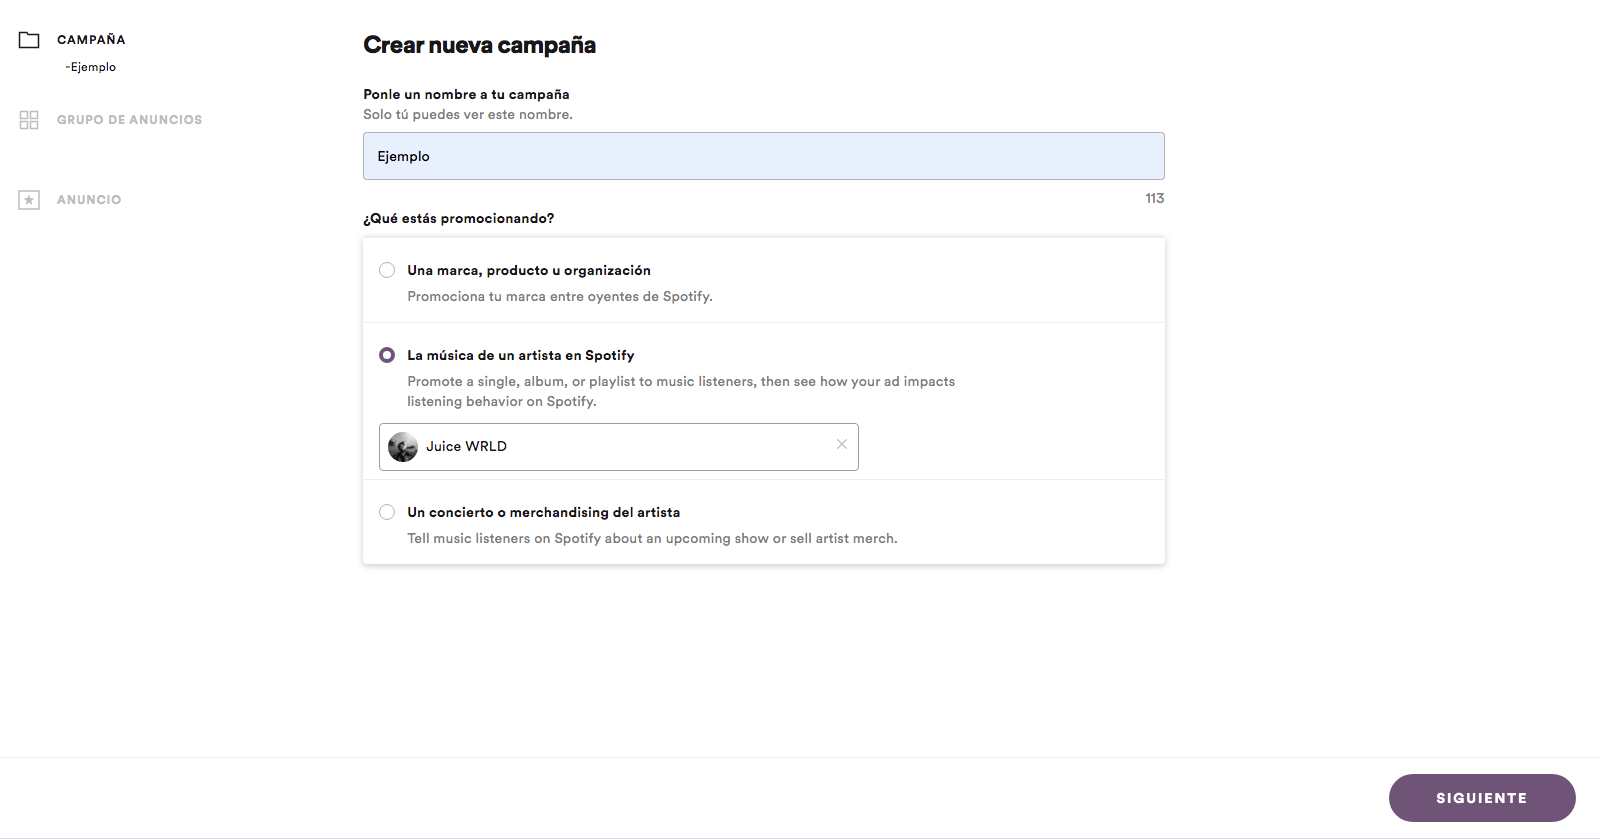Select the brand, product or organization radio button
The height and width of the screenshot is (839, 1600).
pos(387,270)
